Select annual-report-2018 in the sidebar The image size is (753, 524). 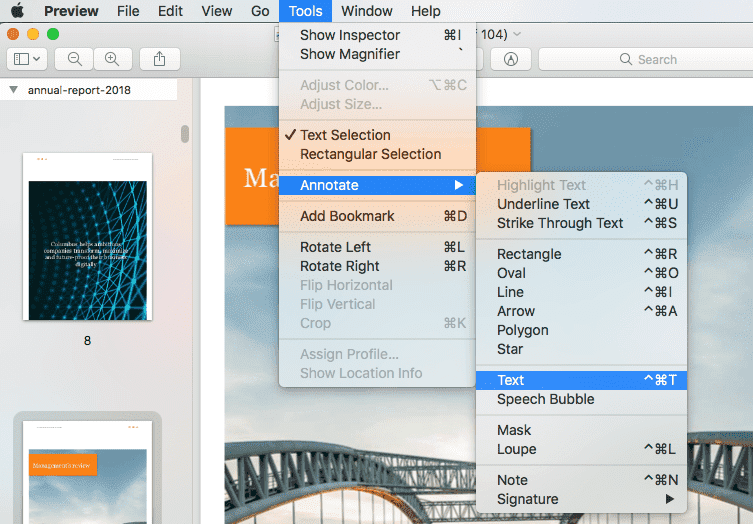click(x=79, y=90)
